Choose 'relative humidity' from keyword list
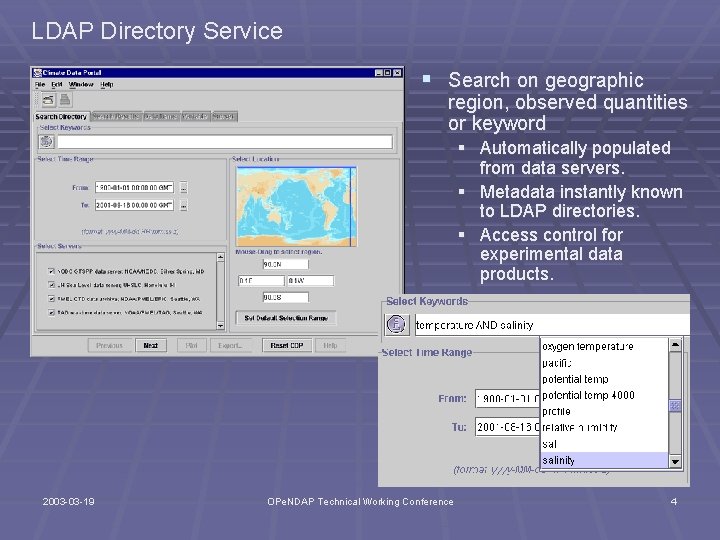Screen dimensions: 720x540 click(604, 427)
